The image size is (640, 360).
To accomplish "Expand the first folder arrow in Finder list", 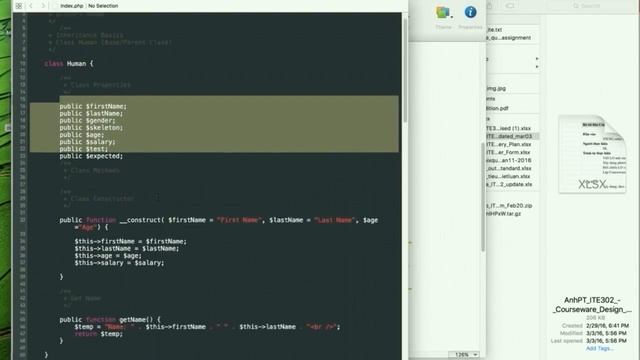I will [x=537, y=59].
